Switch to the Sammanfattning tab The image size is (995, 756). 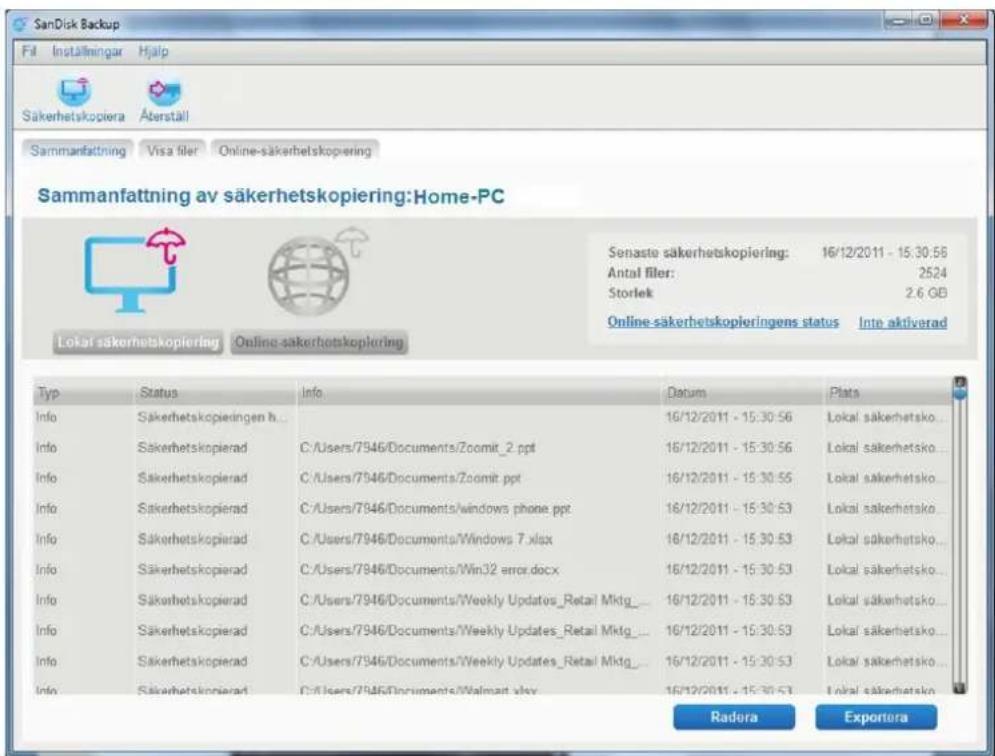click(78, 150)
